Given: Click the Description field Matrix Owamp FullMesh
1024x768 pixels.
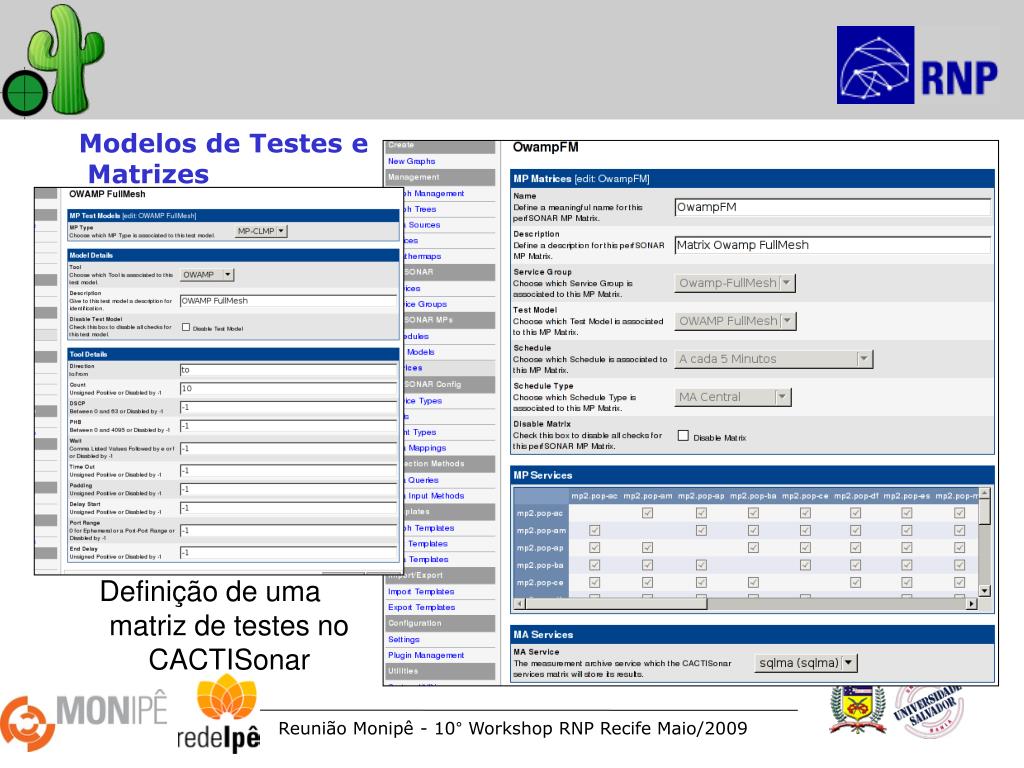Looking at the screenshot, I should point(833,245).
